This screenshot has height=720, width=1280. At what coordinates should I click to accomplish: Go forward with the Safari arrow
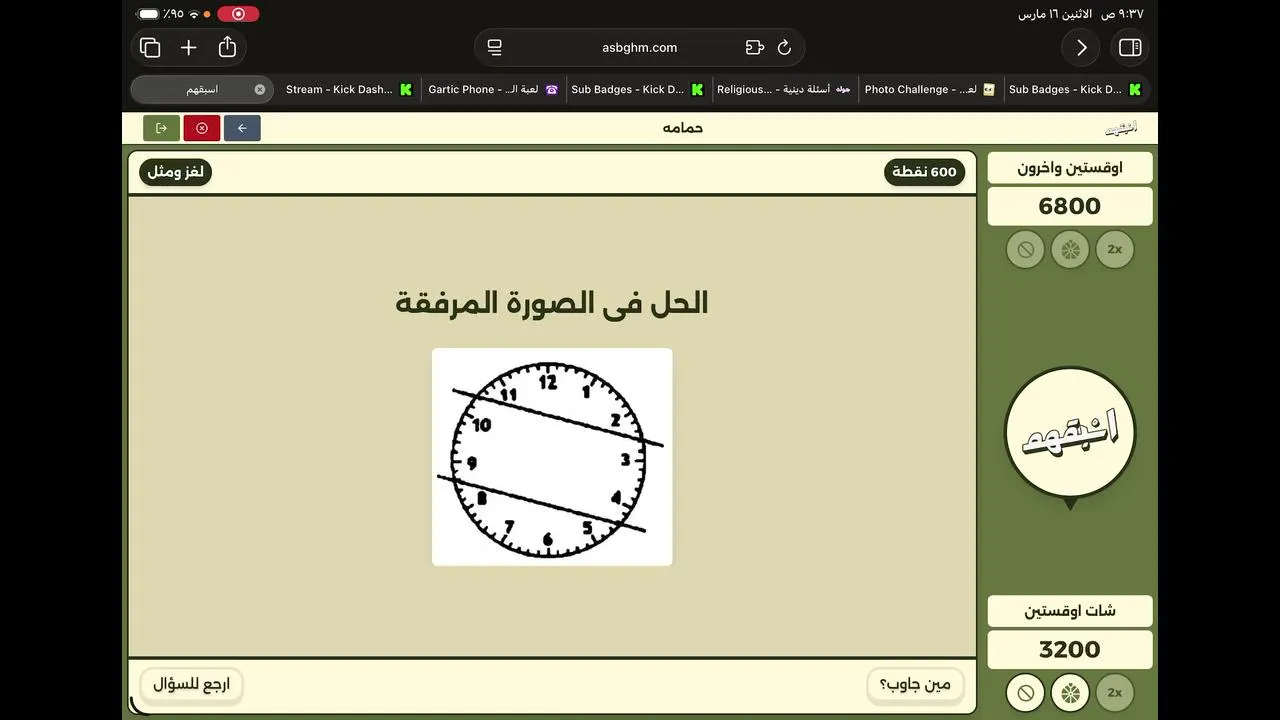coord(1081,47)
